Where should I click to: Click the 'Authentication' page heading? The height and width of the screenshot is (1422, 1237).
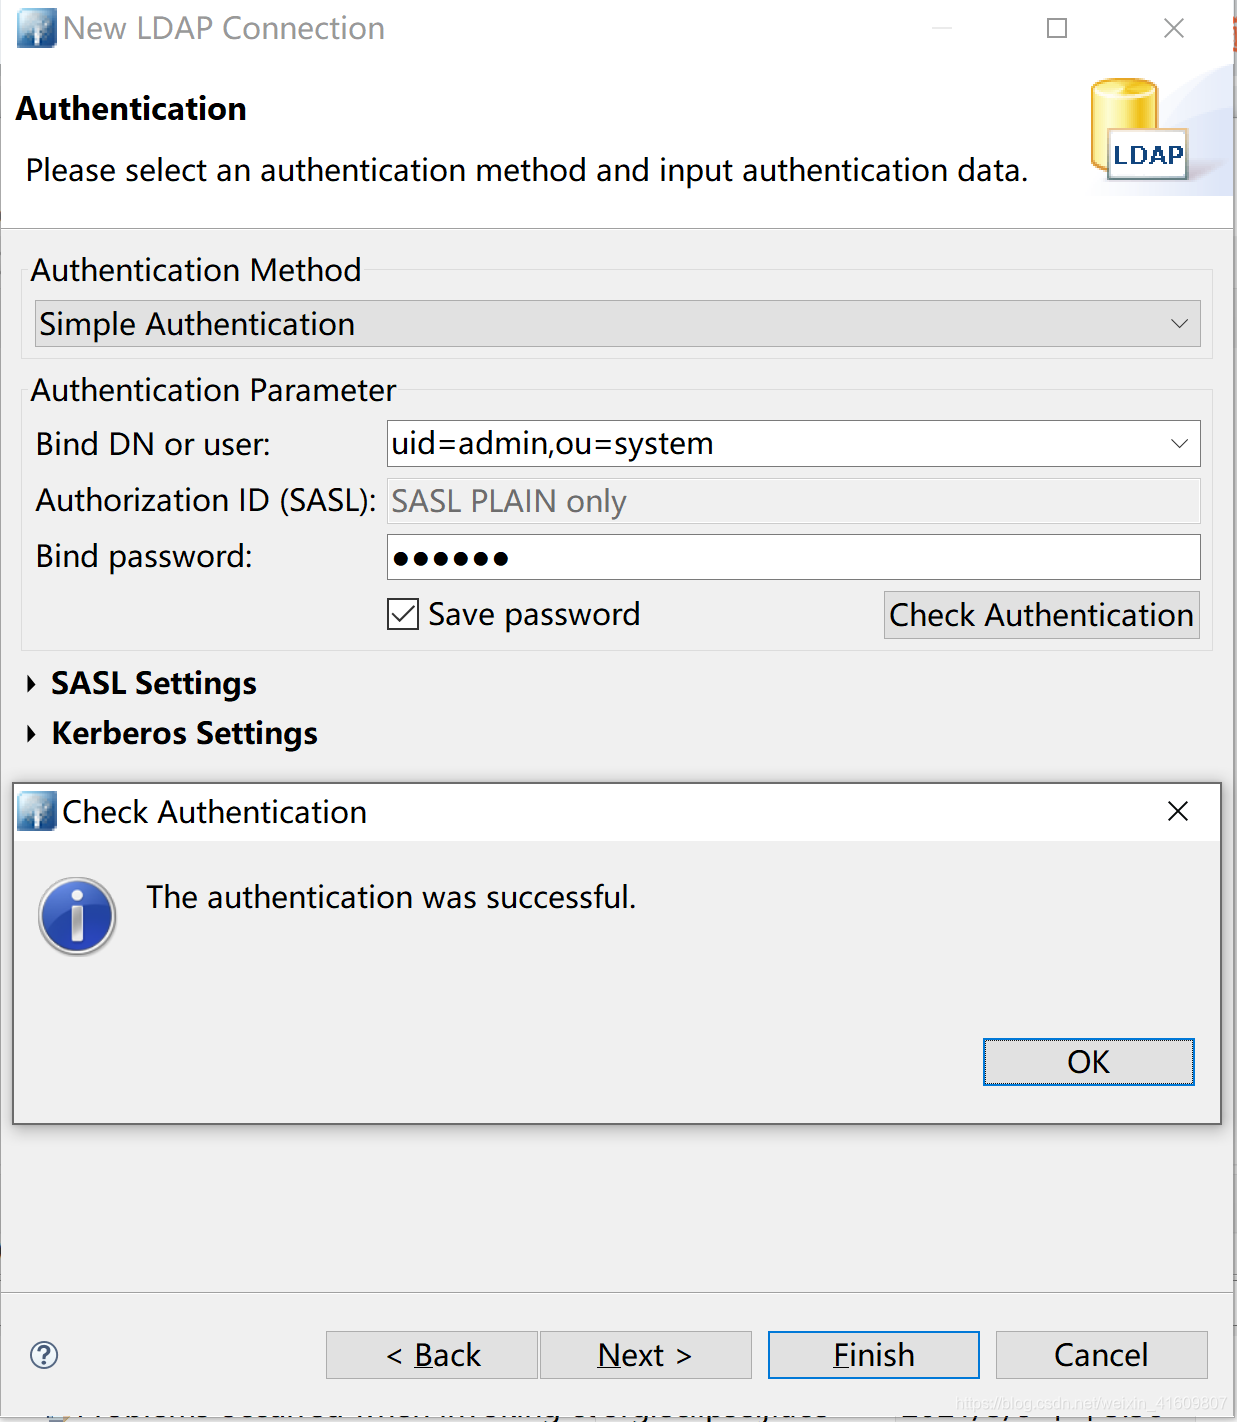click(x=131, y=108)
